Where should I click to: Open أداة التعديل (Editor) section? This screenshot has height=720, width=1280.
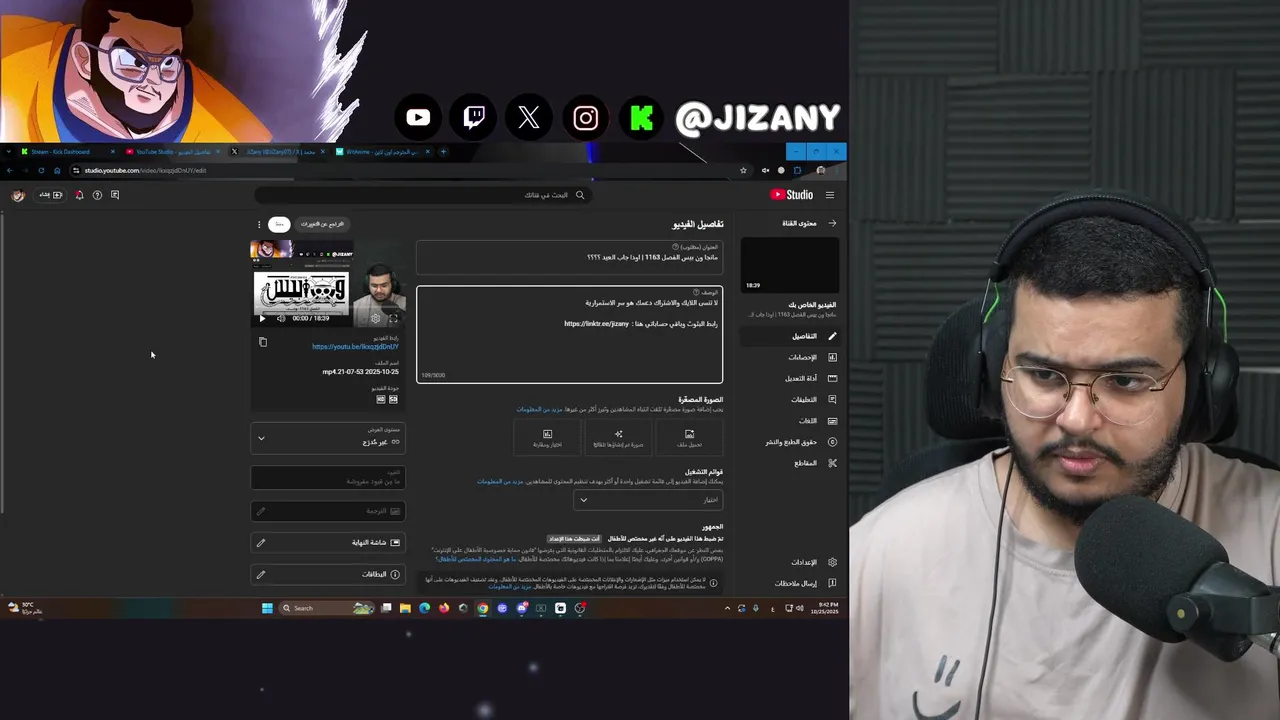789,378
